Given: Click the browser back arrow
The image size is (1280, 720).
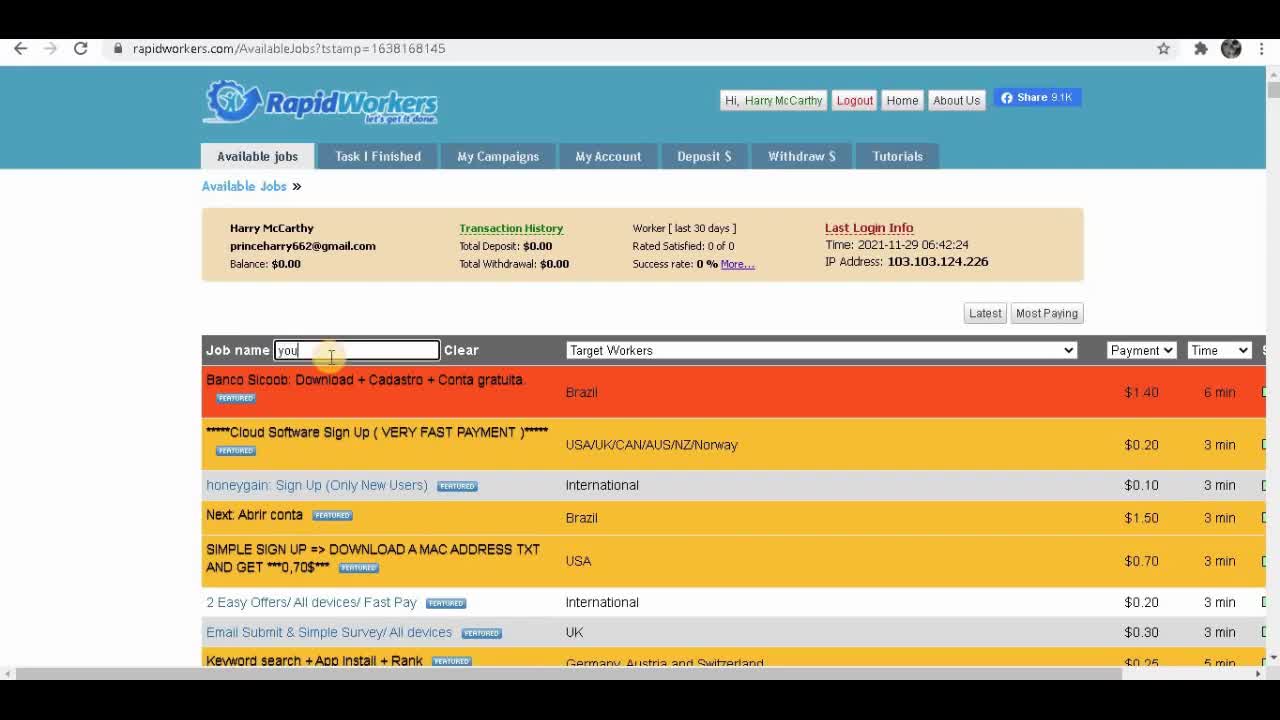Looking at the screenshot, I should point(20,48).
